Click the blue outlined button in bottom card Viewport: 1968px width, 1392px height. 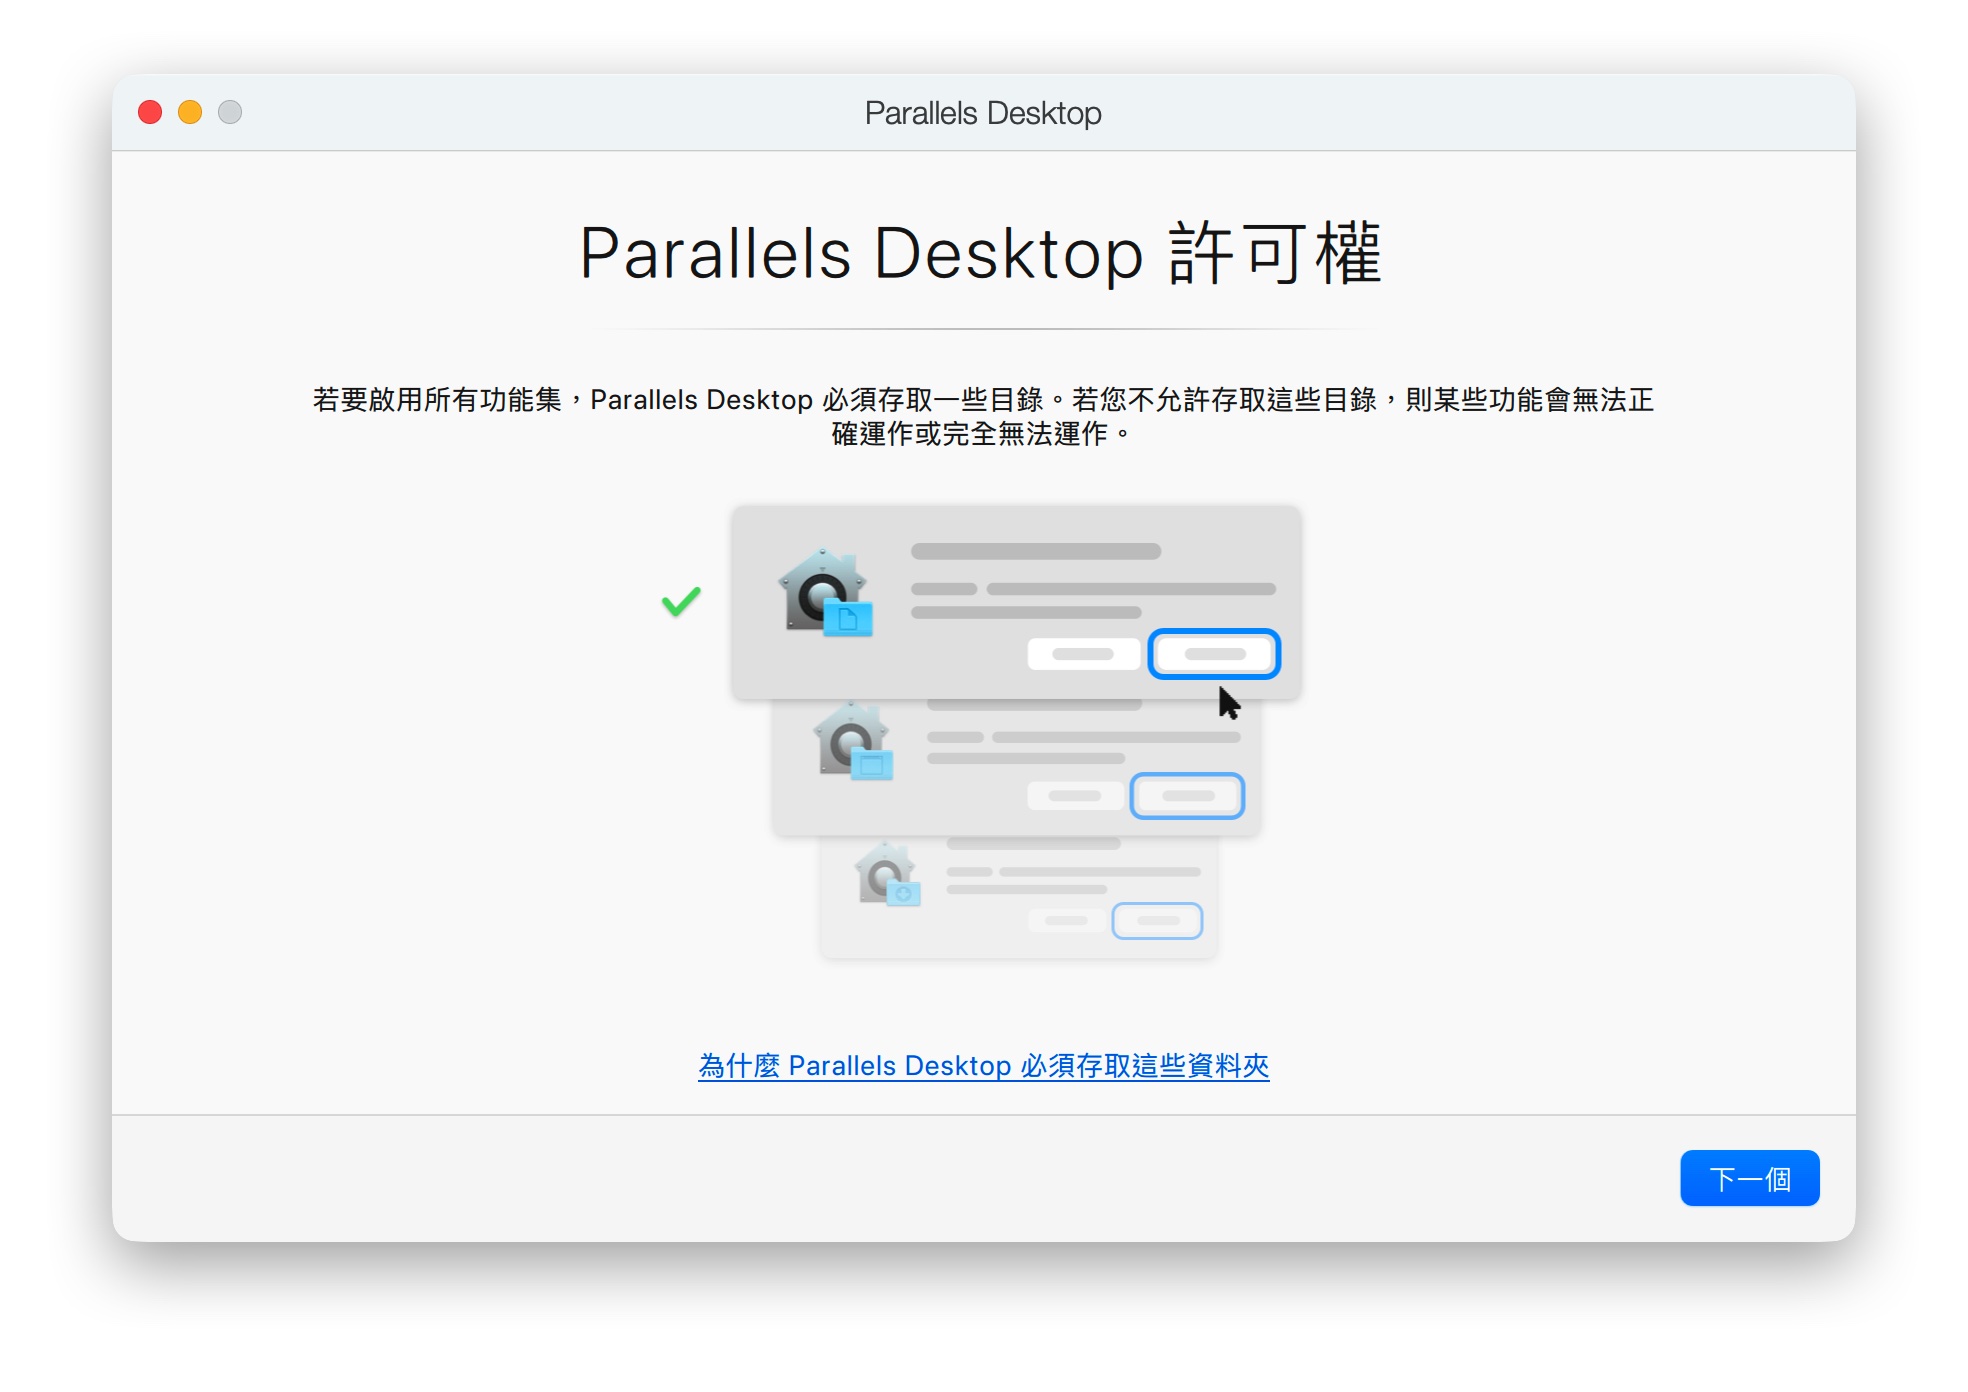1157,920
